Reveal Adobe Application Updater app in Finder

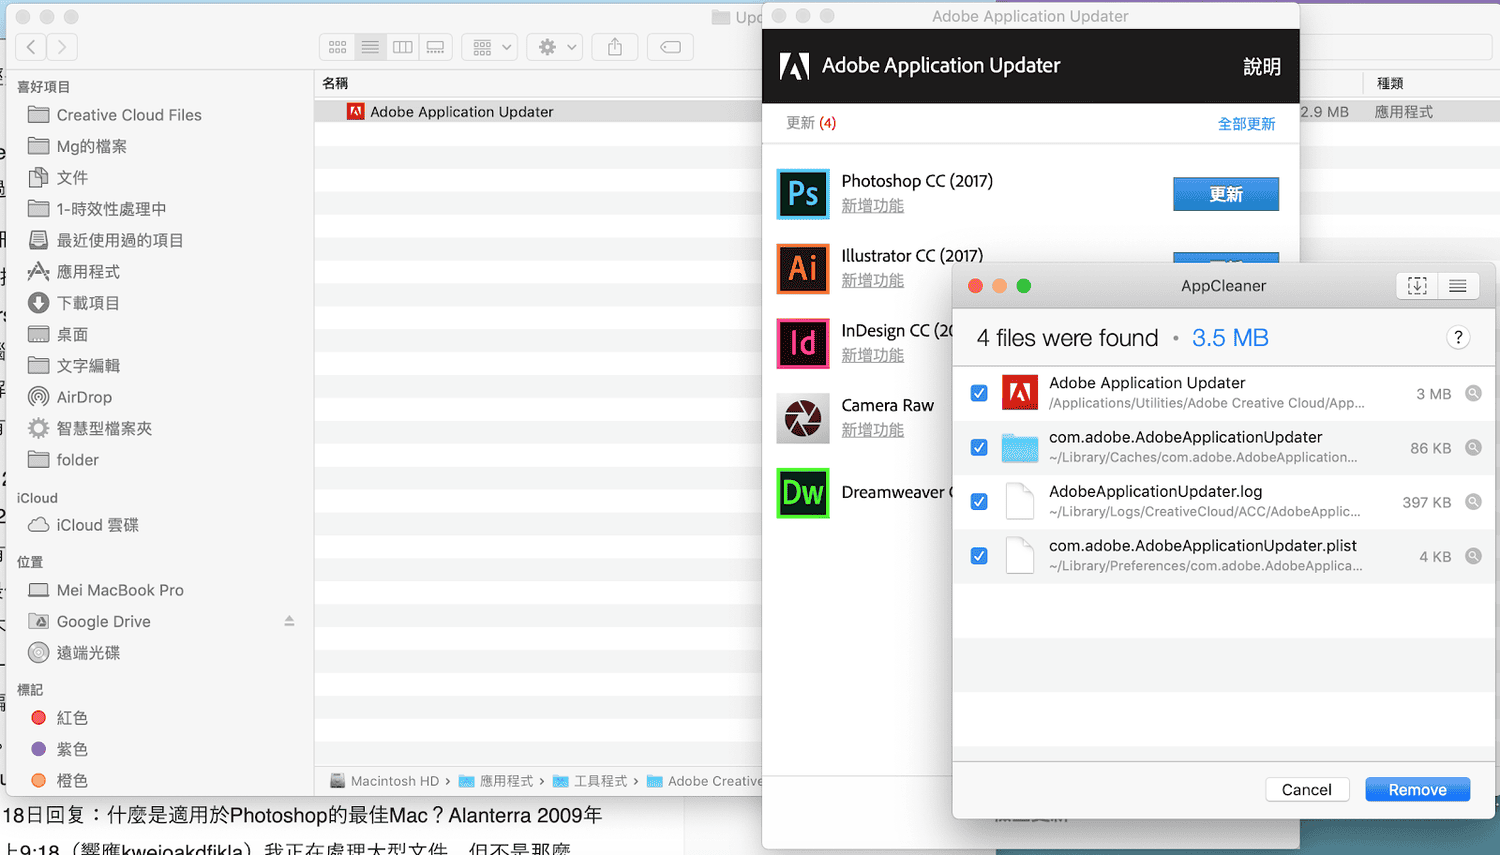tap(1473, 393)
